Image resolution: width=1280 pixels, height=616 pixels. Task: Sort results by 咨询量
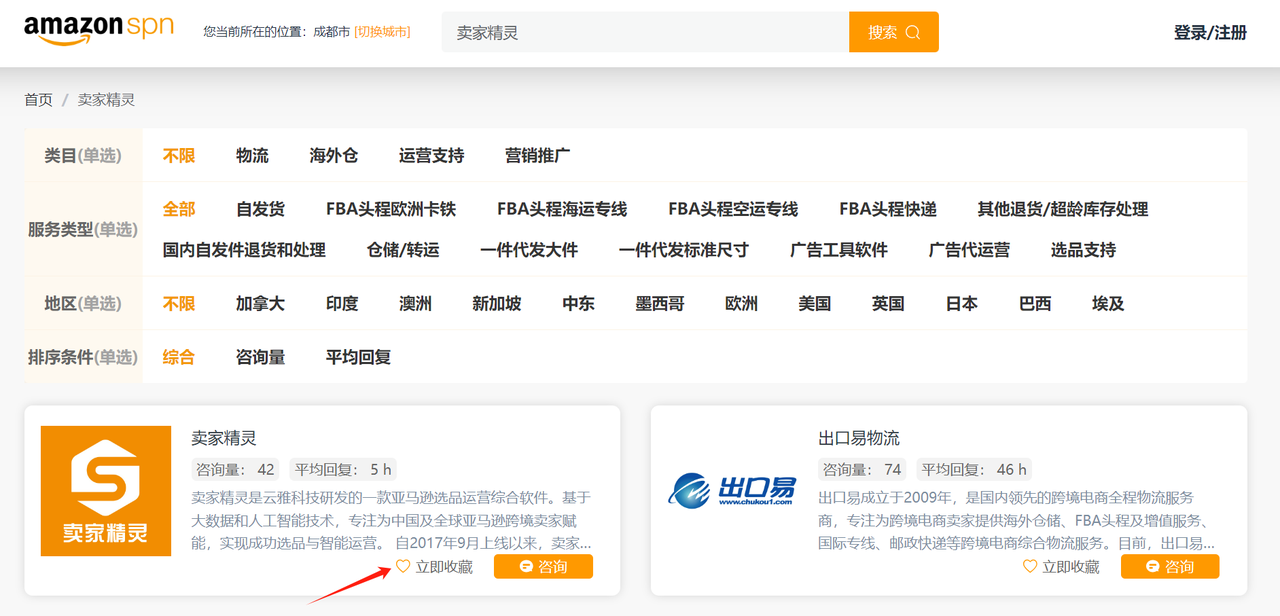(x=260, y=357)
